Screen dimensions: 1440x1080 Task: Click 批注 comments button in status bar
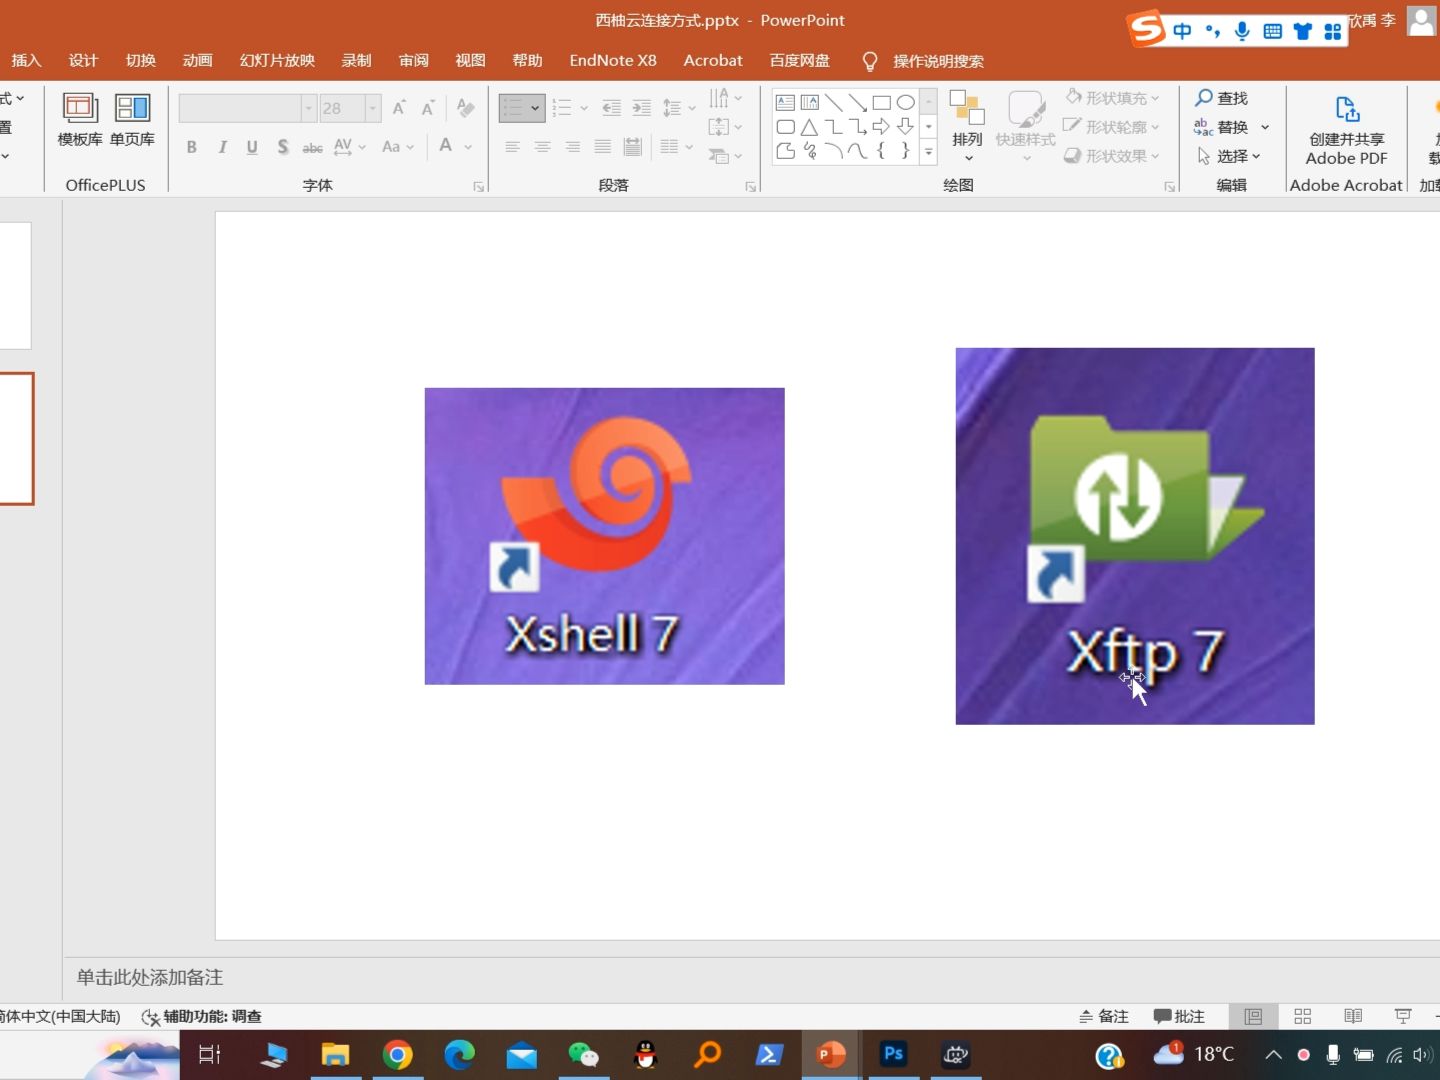pos(1179,1016)
